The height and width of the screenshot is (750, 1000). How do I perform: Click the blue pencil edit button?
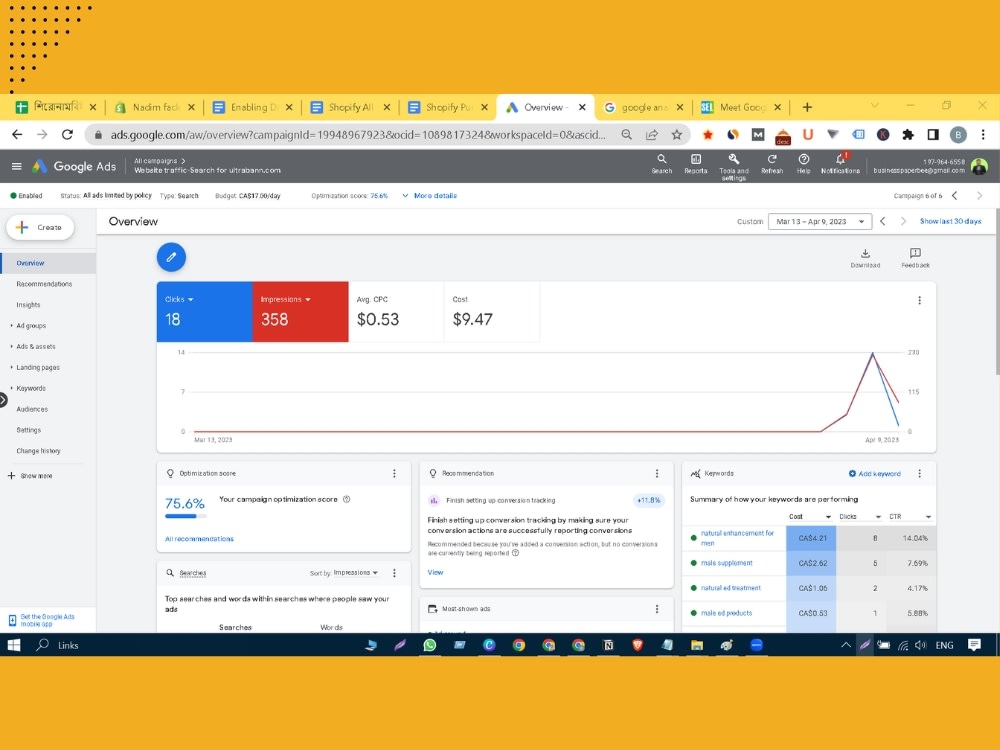click(x=171, y=257)
